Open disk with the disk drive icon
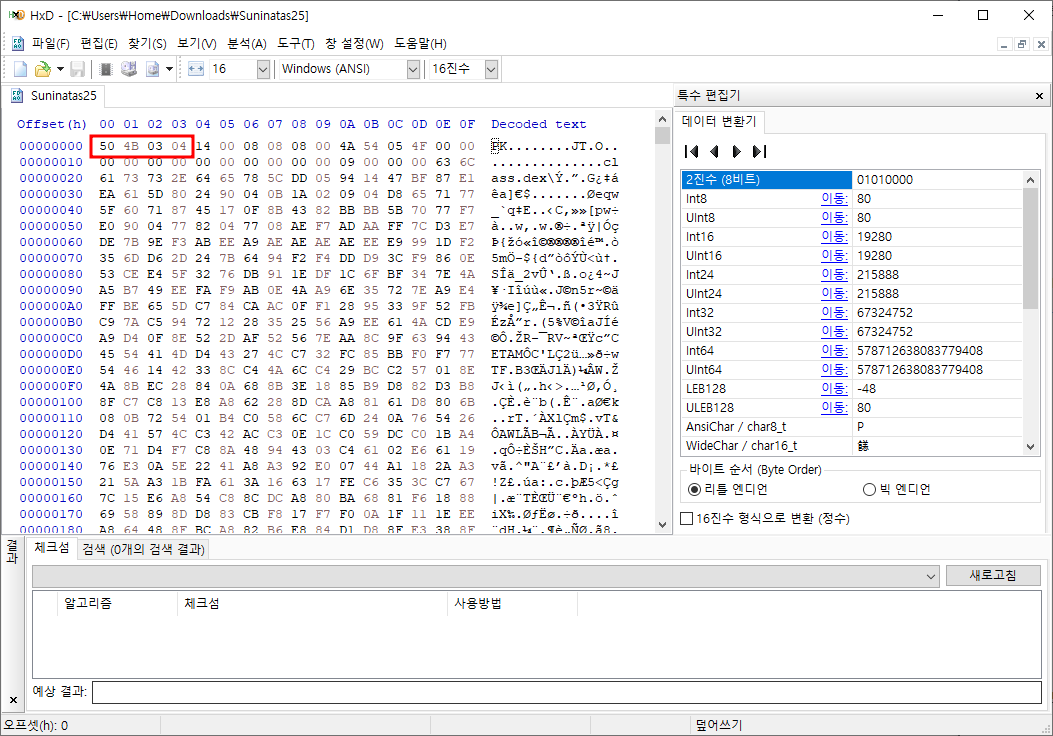1053x736 pixels. point(129,69)
